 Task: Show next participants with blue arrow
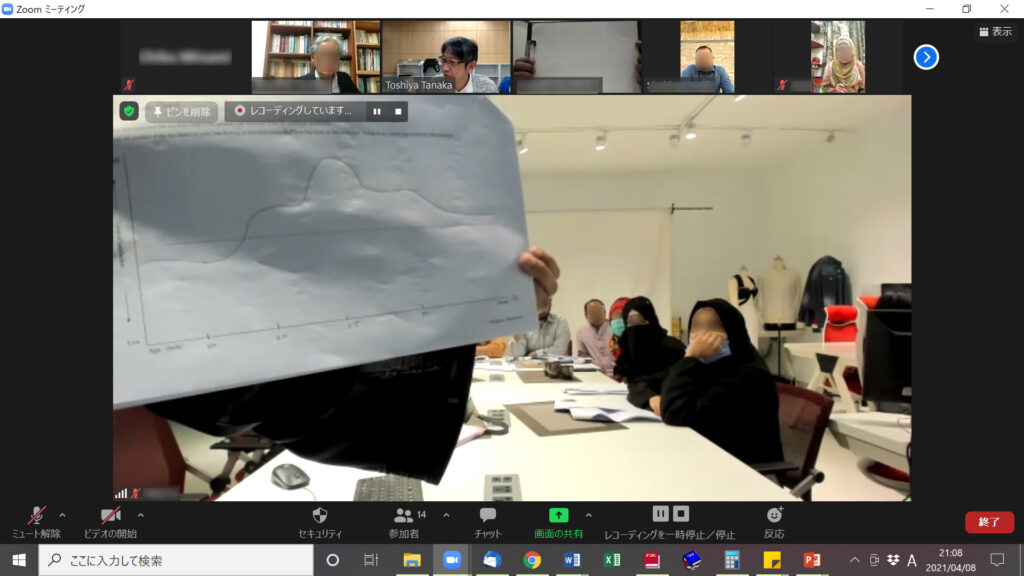click(926, 57)
